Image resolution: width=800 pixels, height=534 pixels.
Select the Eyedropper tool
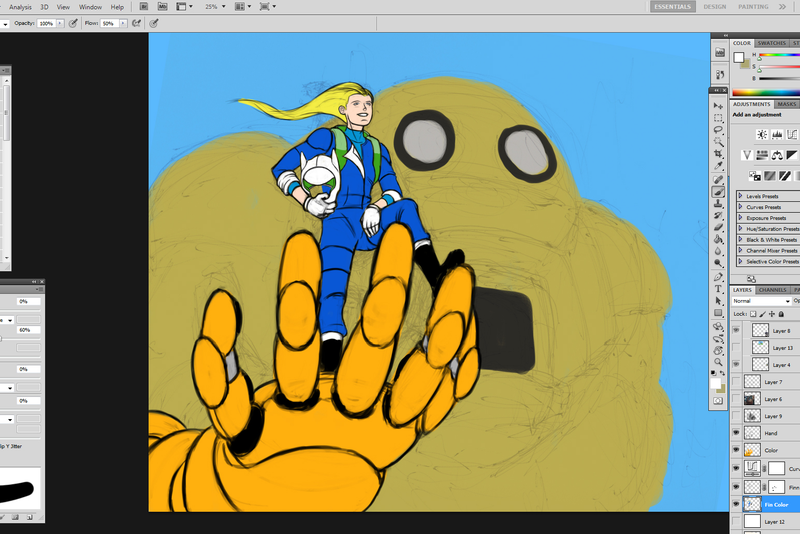click(718, 166)
